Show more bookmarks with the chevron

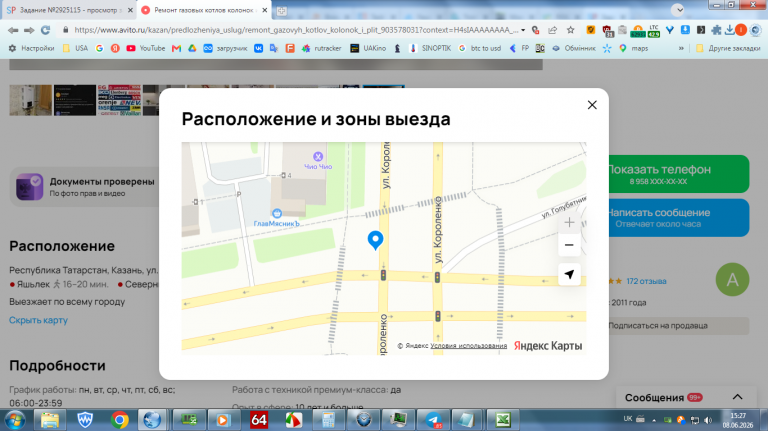click(681, 48)
